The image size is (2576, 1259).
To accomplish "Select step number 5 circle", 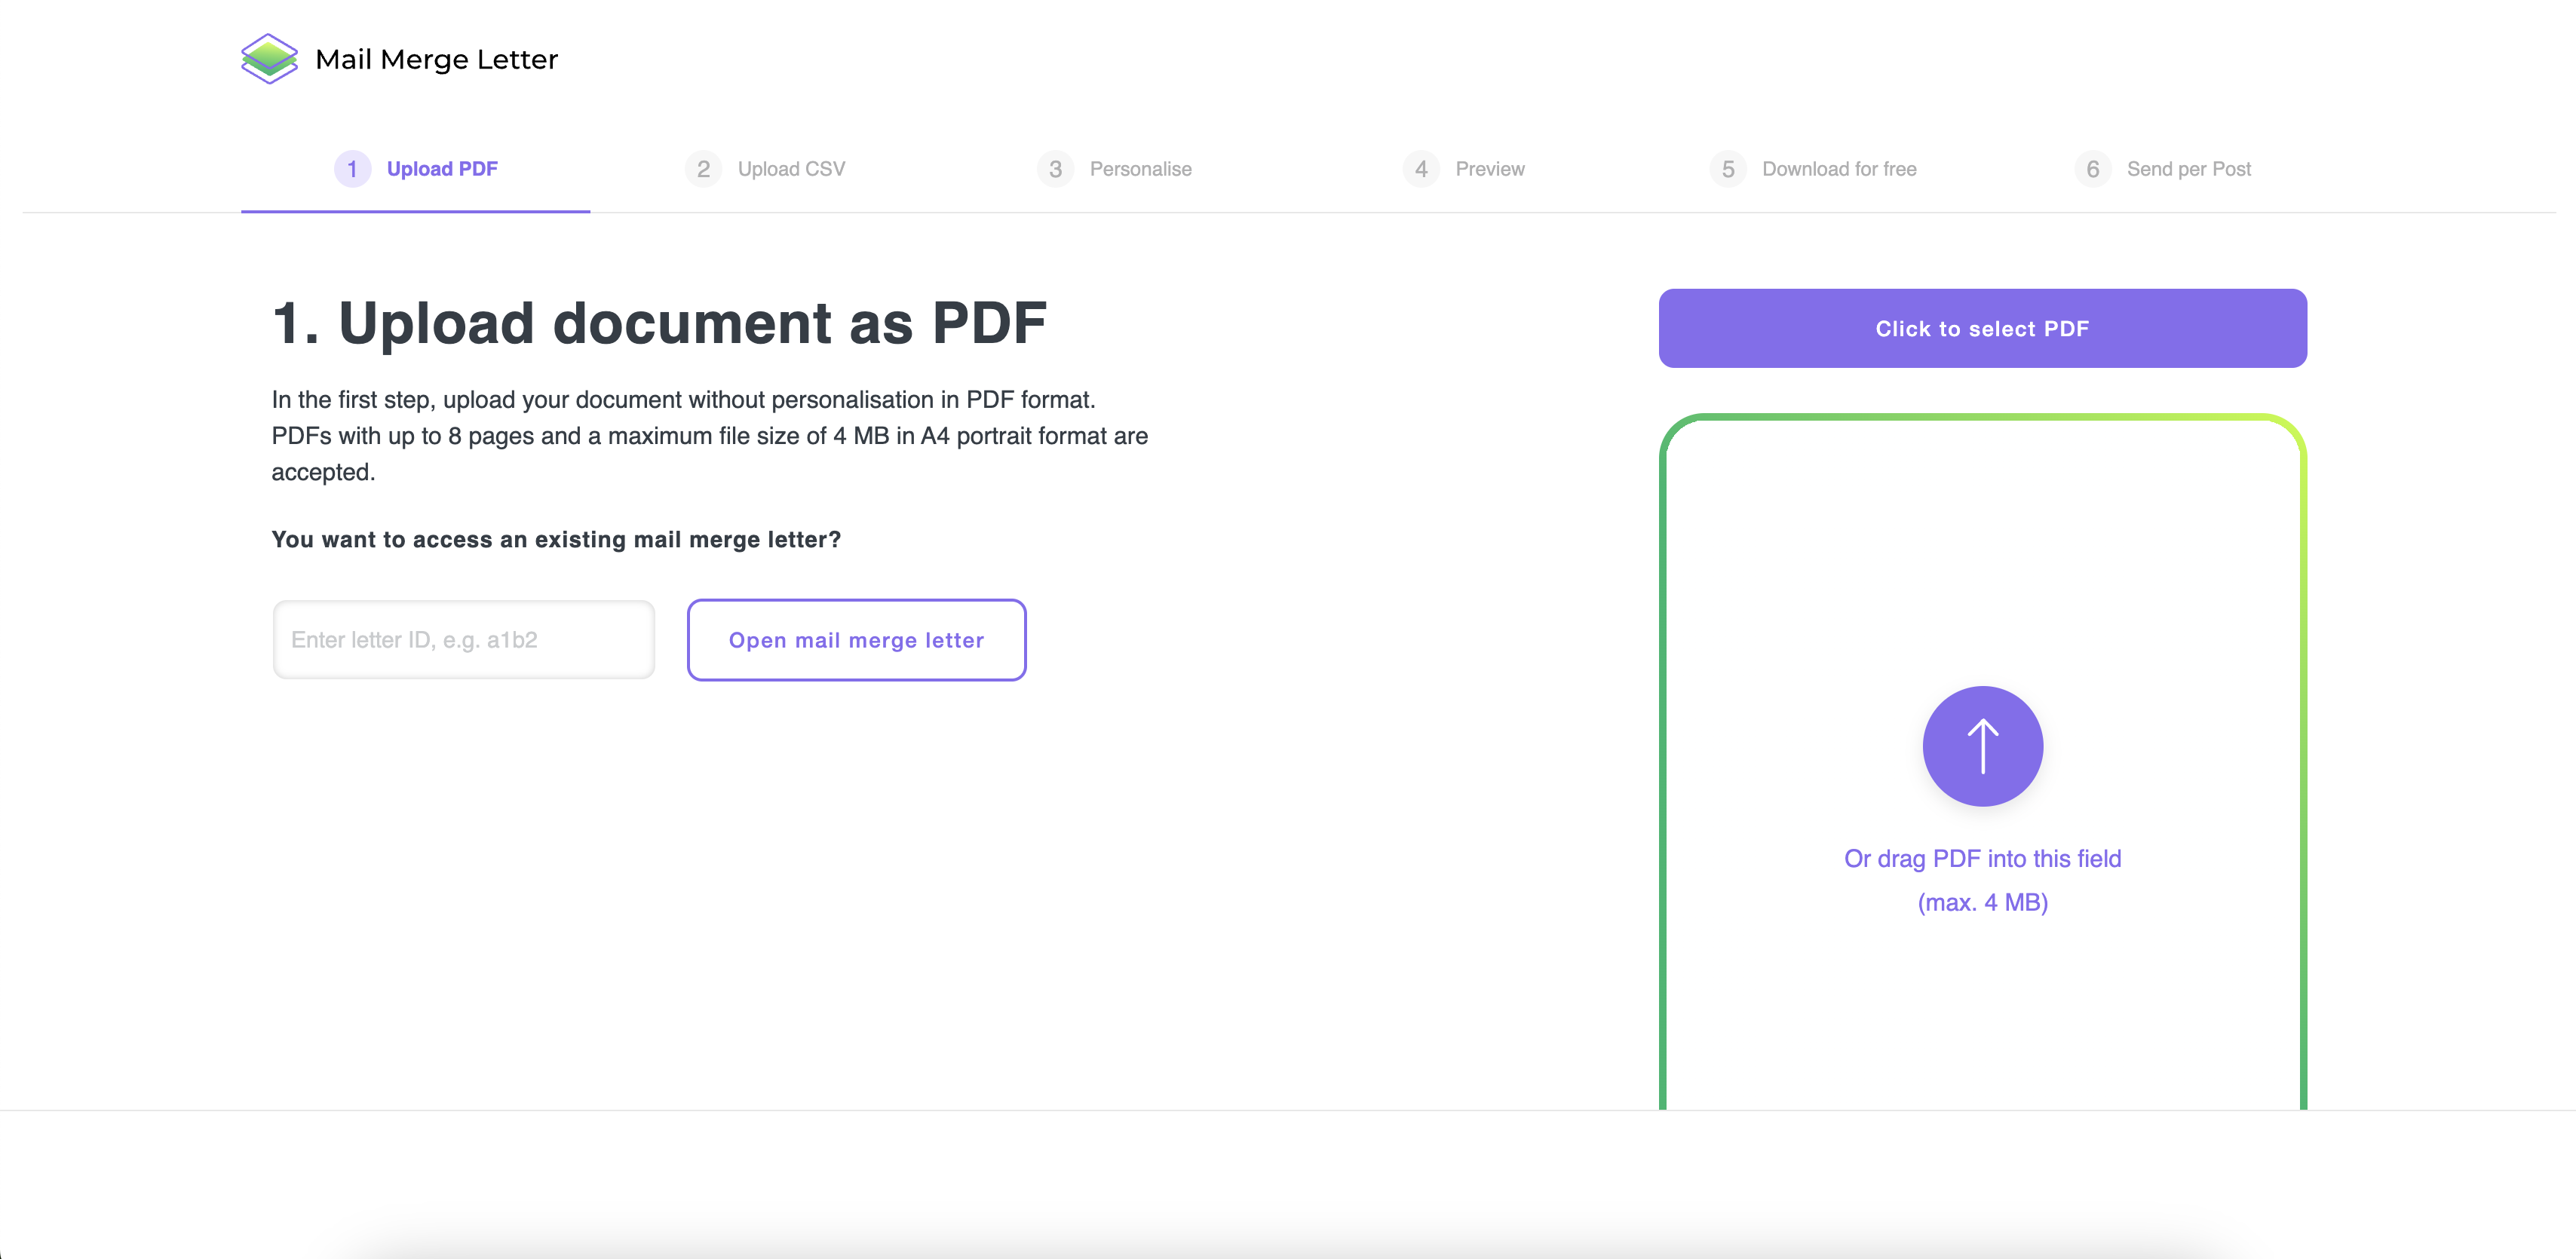I will coord(1728,169).
